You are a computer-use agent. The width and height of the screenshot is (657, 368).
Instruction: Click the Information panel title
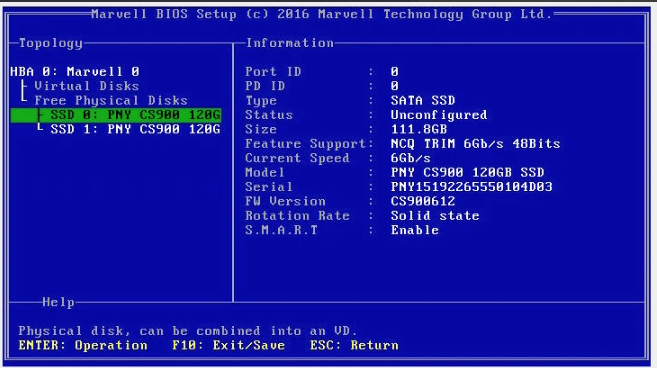pos(290,43)
